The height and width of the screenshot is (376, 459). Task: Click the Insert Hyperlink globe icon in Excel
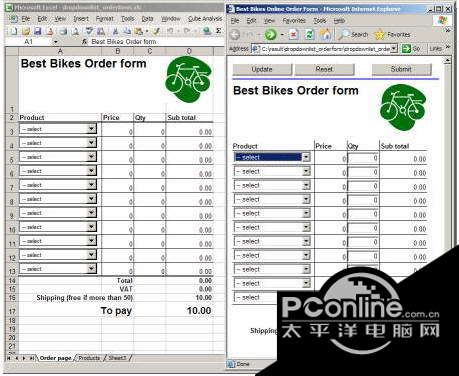click(x=207, y=31)
